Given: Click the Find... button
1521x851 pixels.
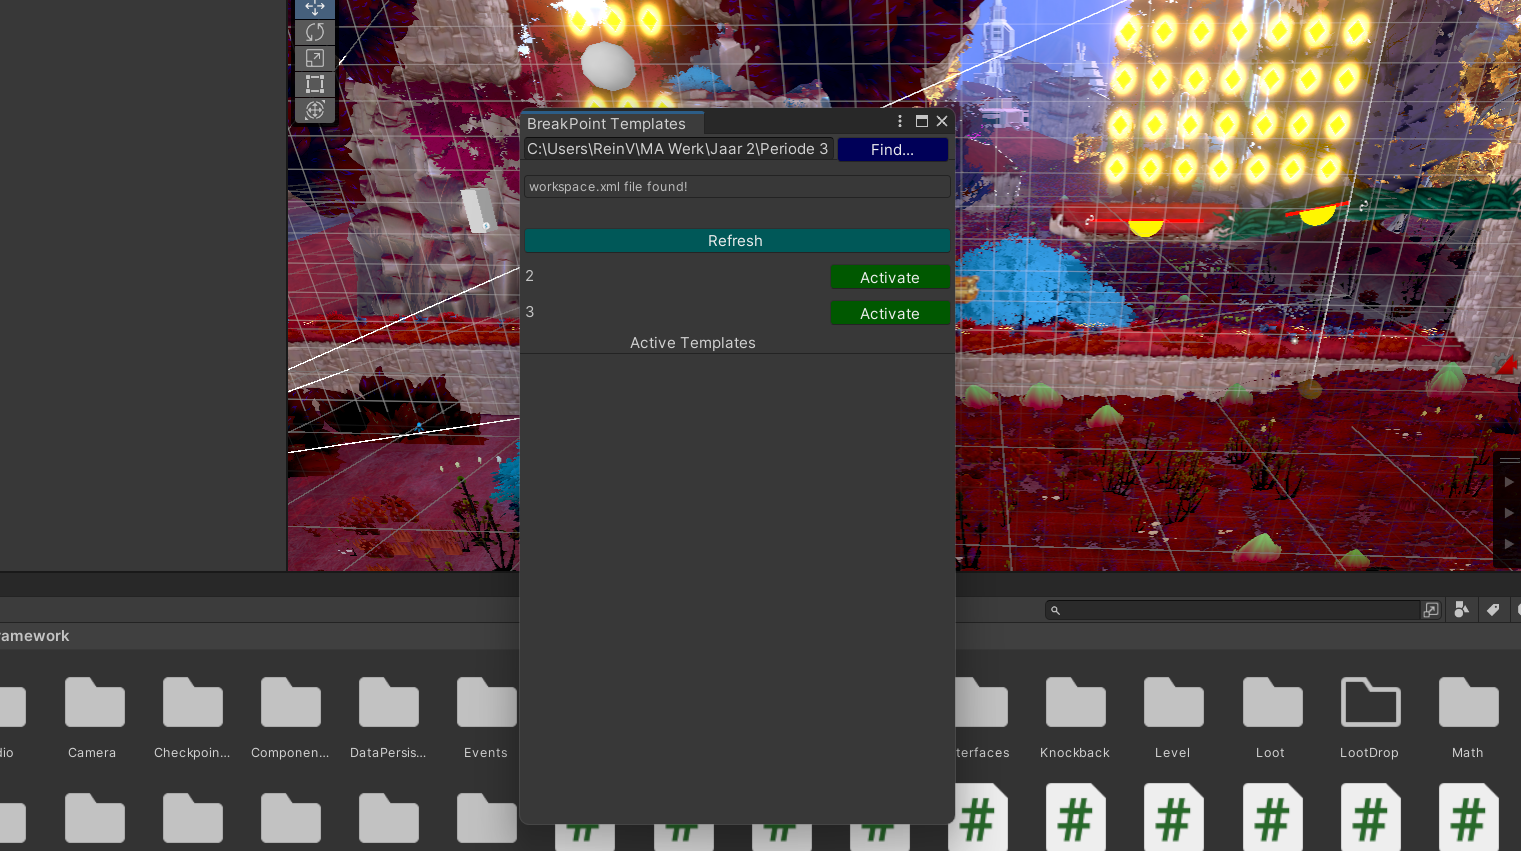Looking at the screenshot, I should (x=892, y=150).
